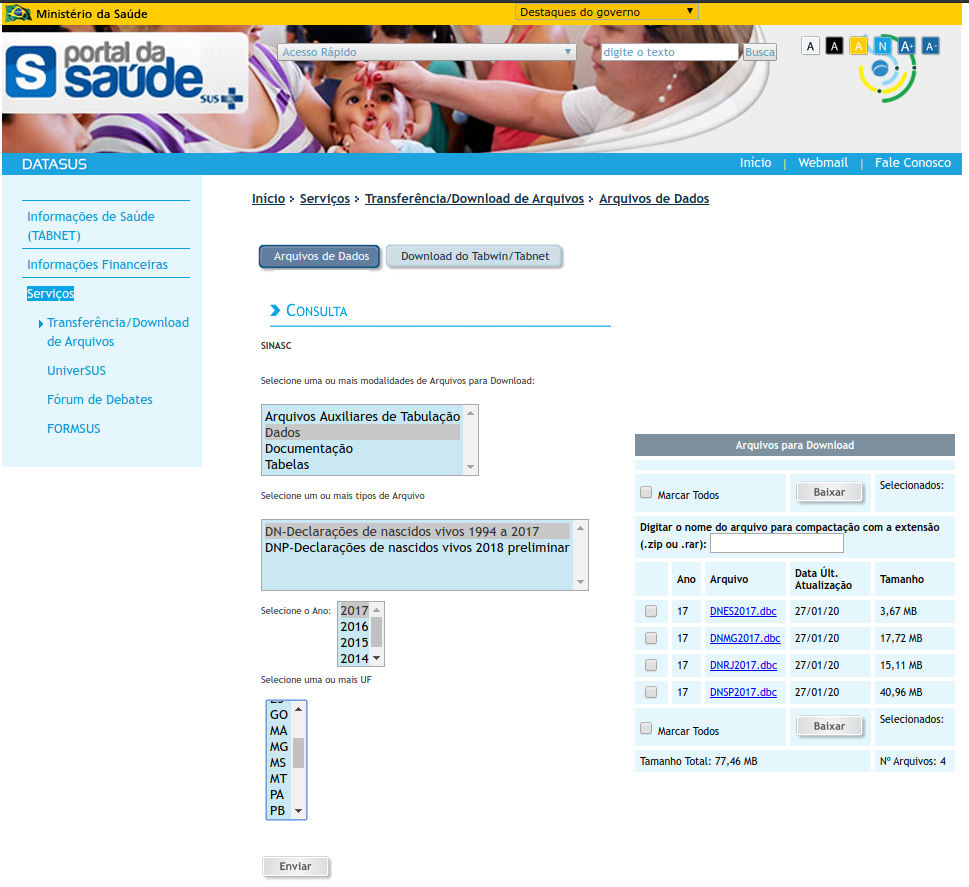Viewport: 969px width, 887px height.
Task: Open Informações de Saúde (TABNET) menu
Action: pyautogui.click(x=90, y=226)
